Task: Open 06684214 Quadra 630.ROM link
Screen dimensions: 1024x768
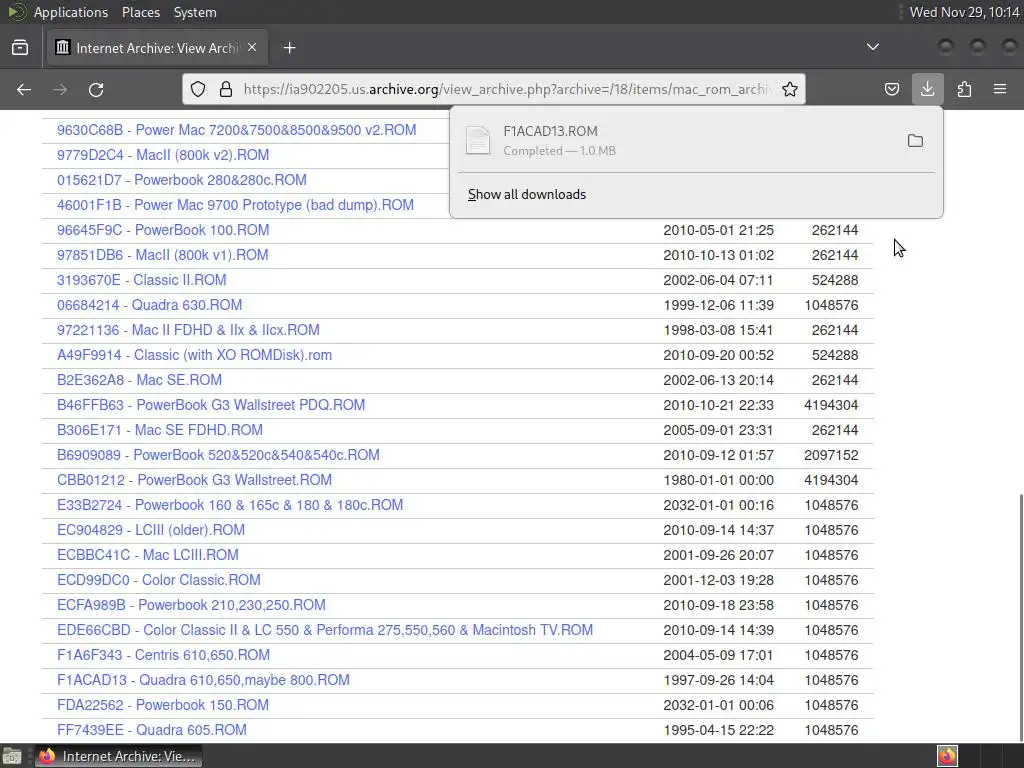Action: click(150, 305)
